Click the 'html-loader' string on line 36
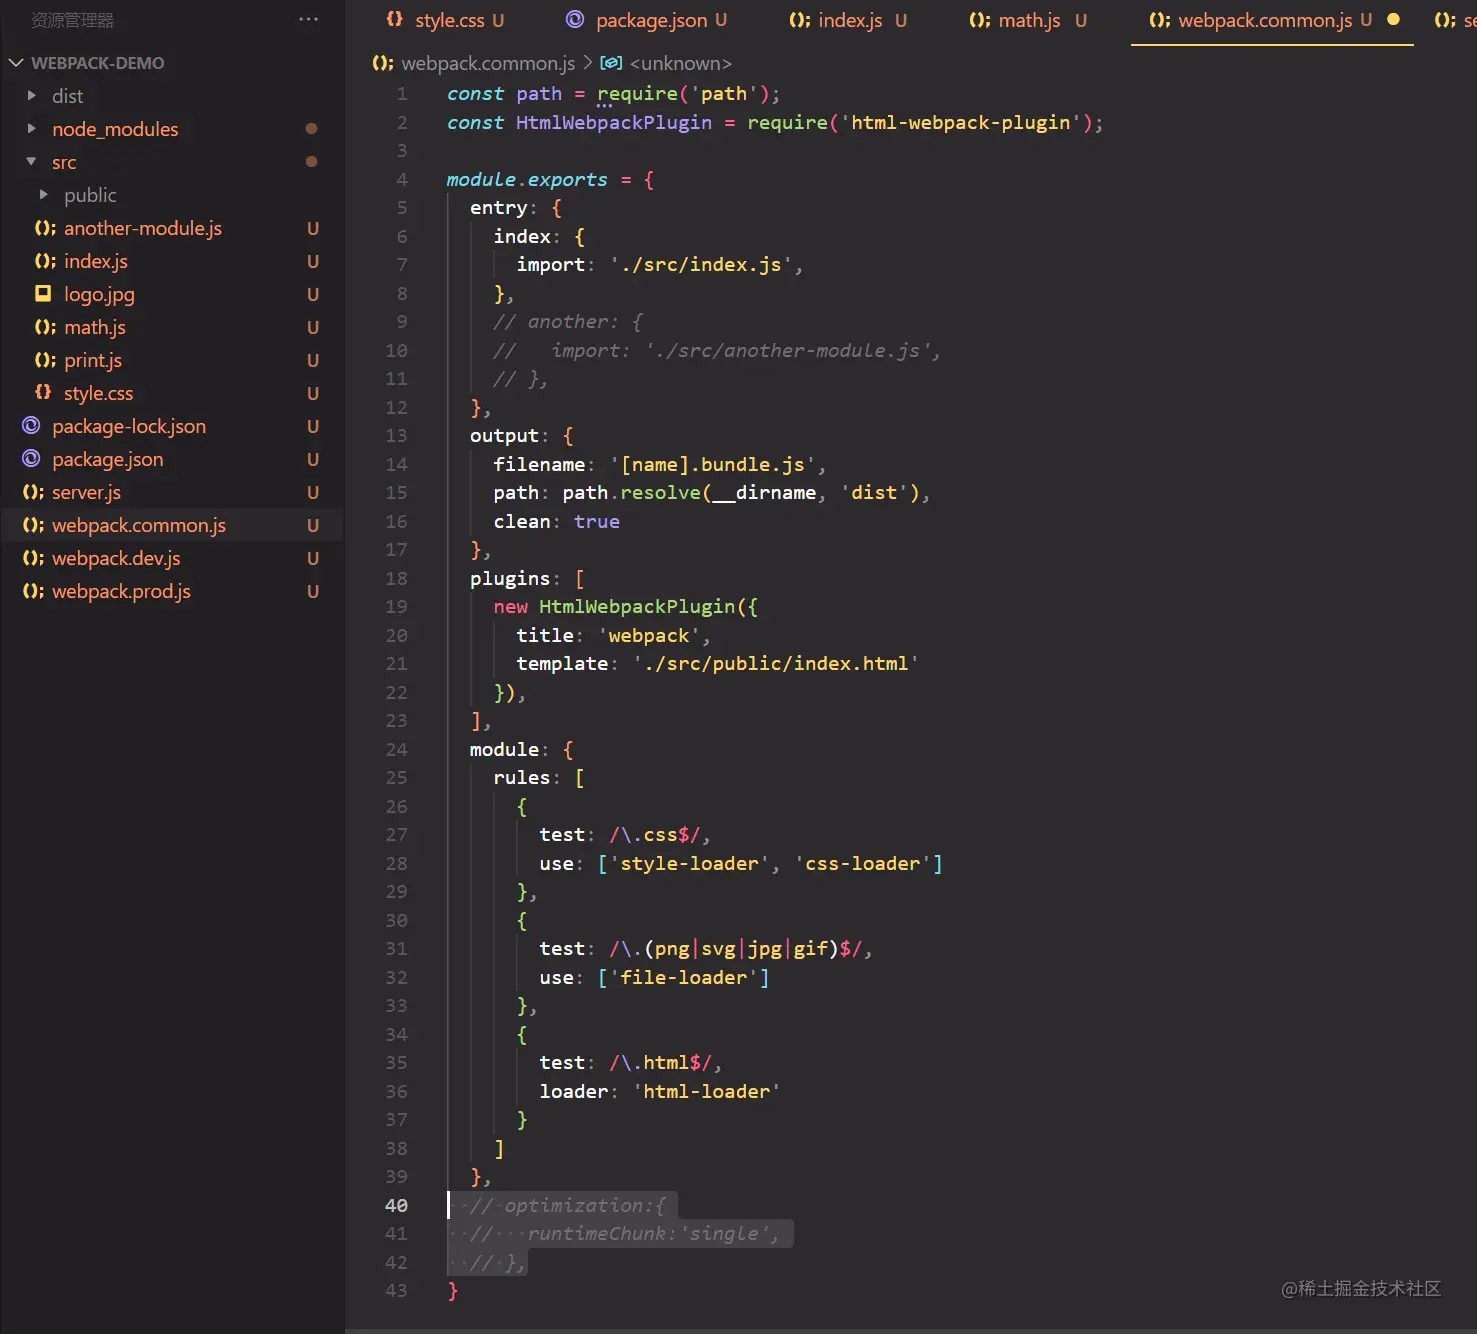Viewport: 1477px width, 1334px height. click(707, 1091)
